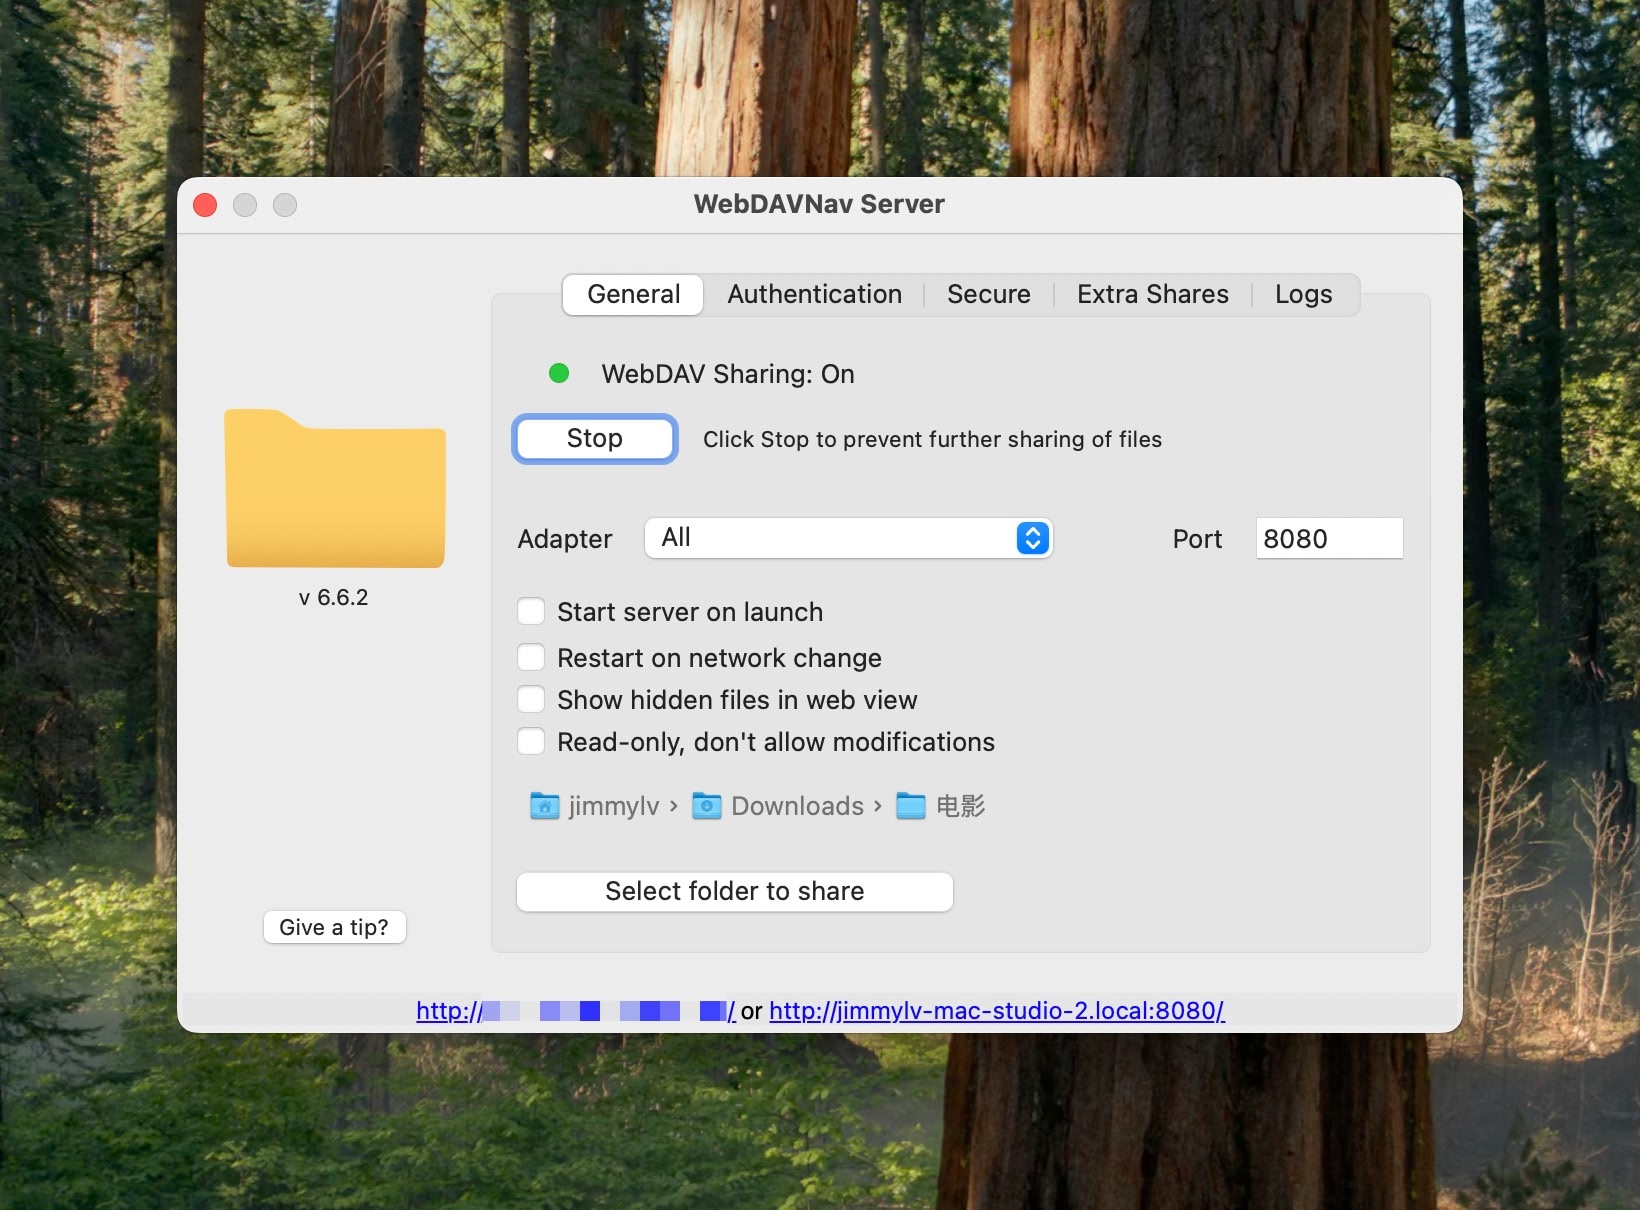Open the Extra Shares tab
The width and height of the screenshot is (1640, 1210).
(1152, 294)
